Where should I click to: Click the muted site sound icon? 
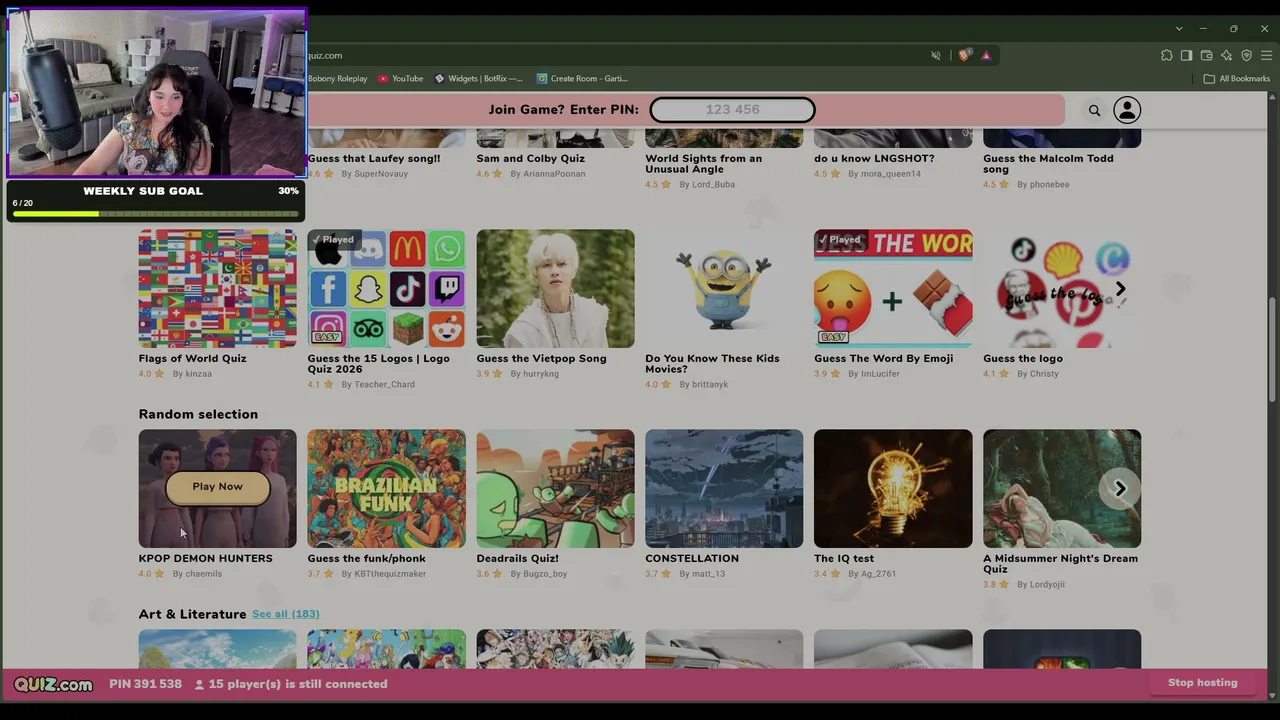(936, 55)
